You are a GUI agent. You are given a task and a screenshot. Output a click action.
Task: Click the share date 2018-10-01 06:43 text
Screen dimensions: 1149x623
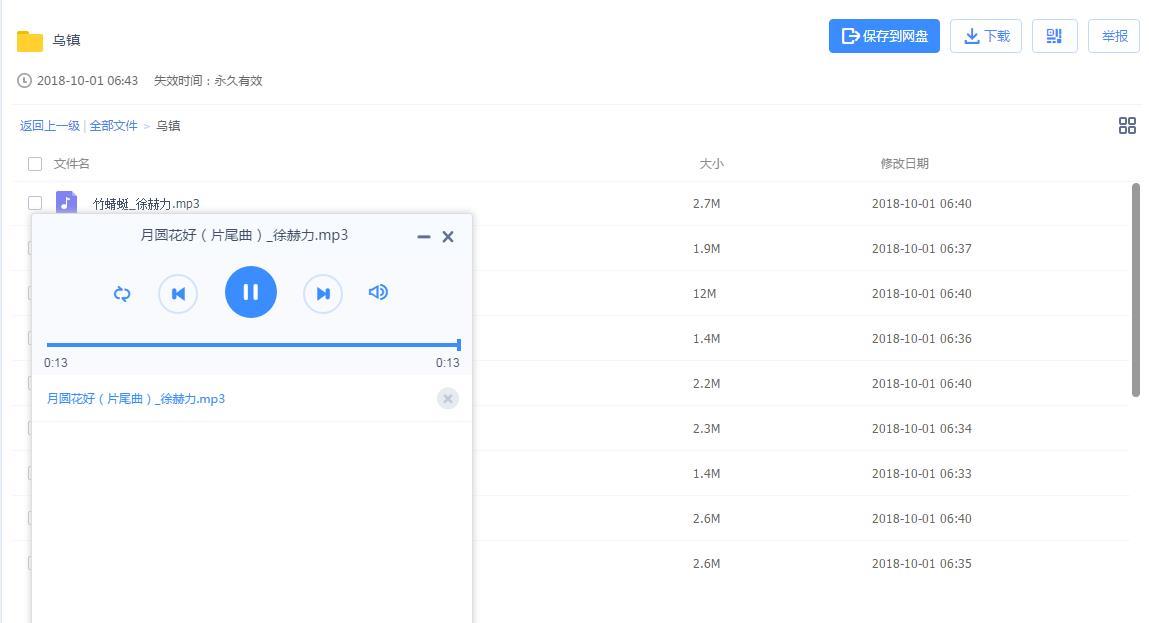tap(87, 81)
